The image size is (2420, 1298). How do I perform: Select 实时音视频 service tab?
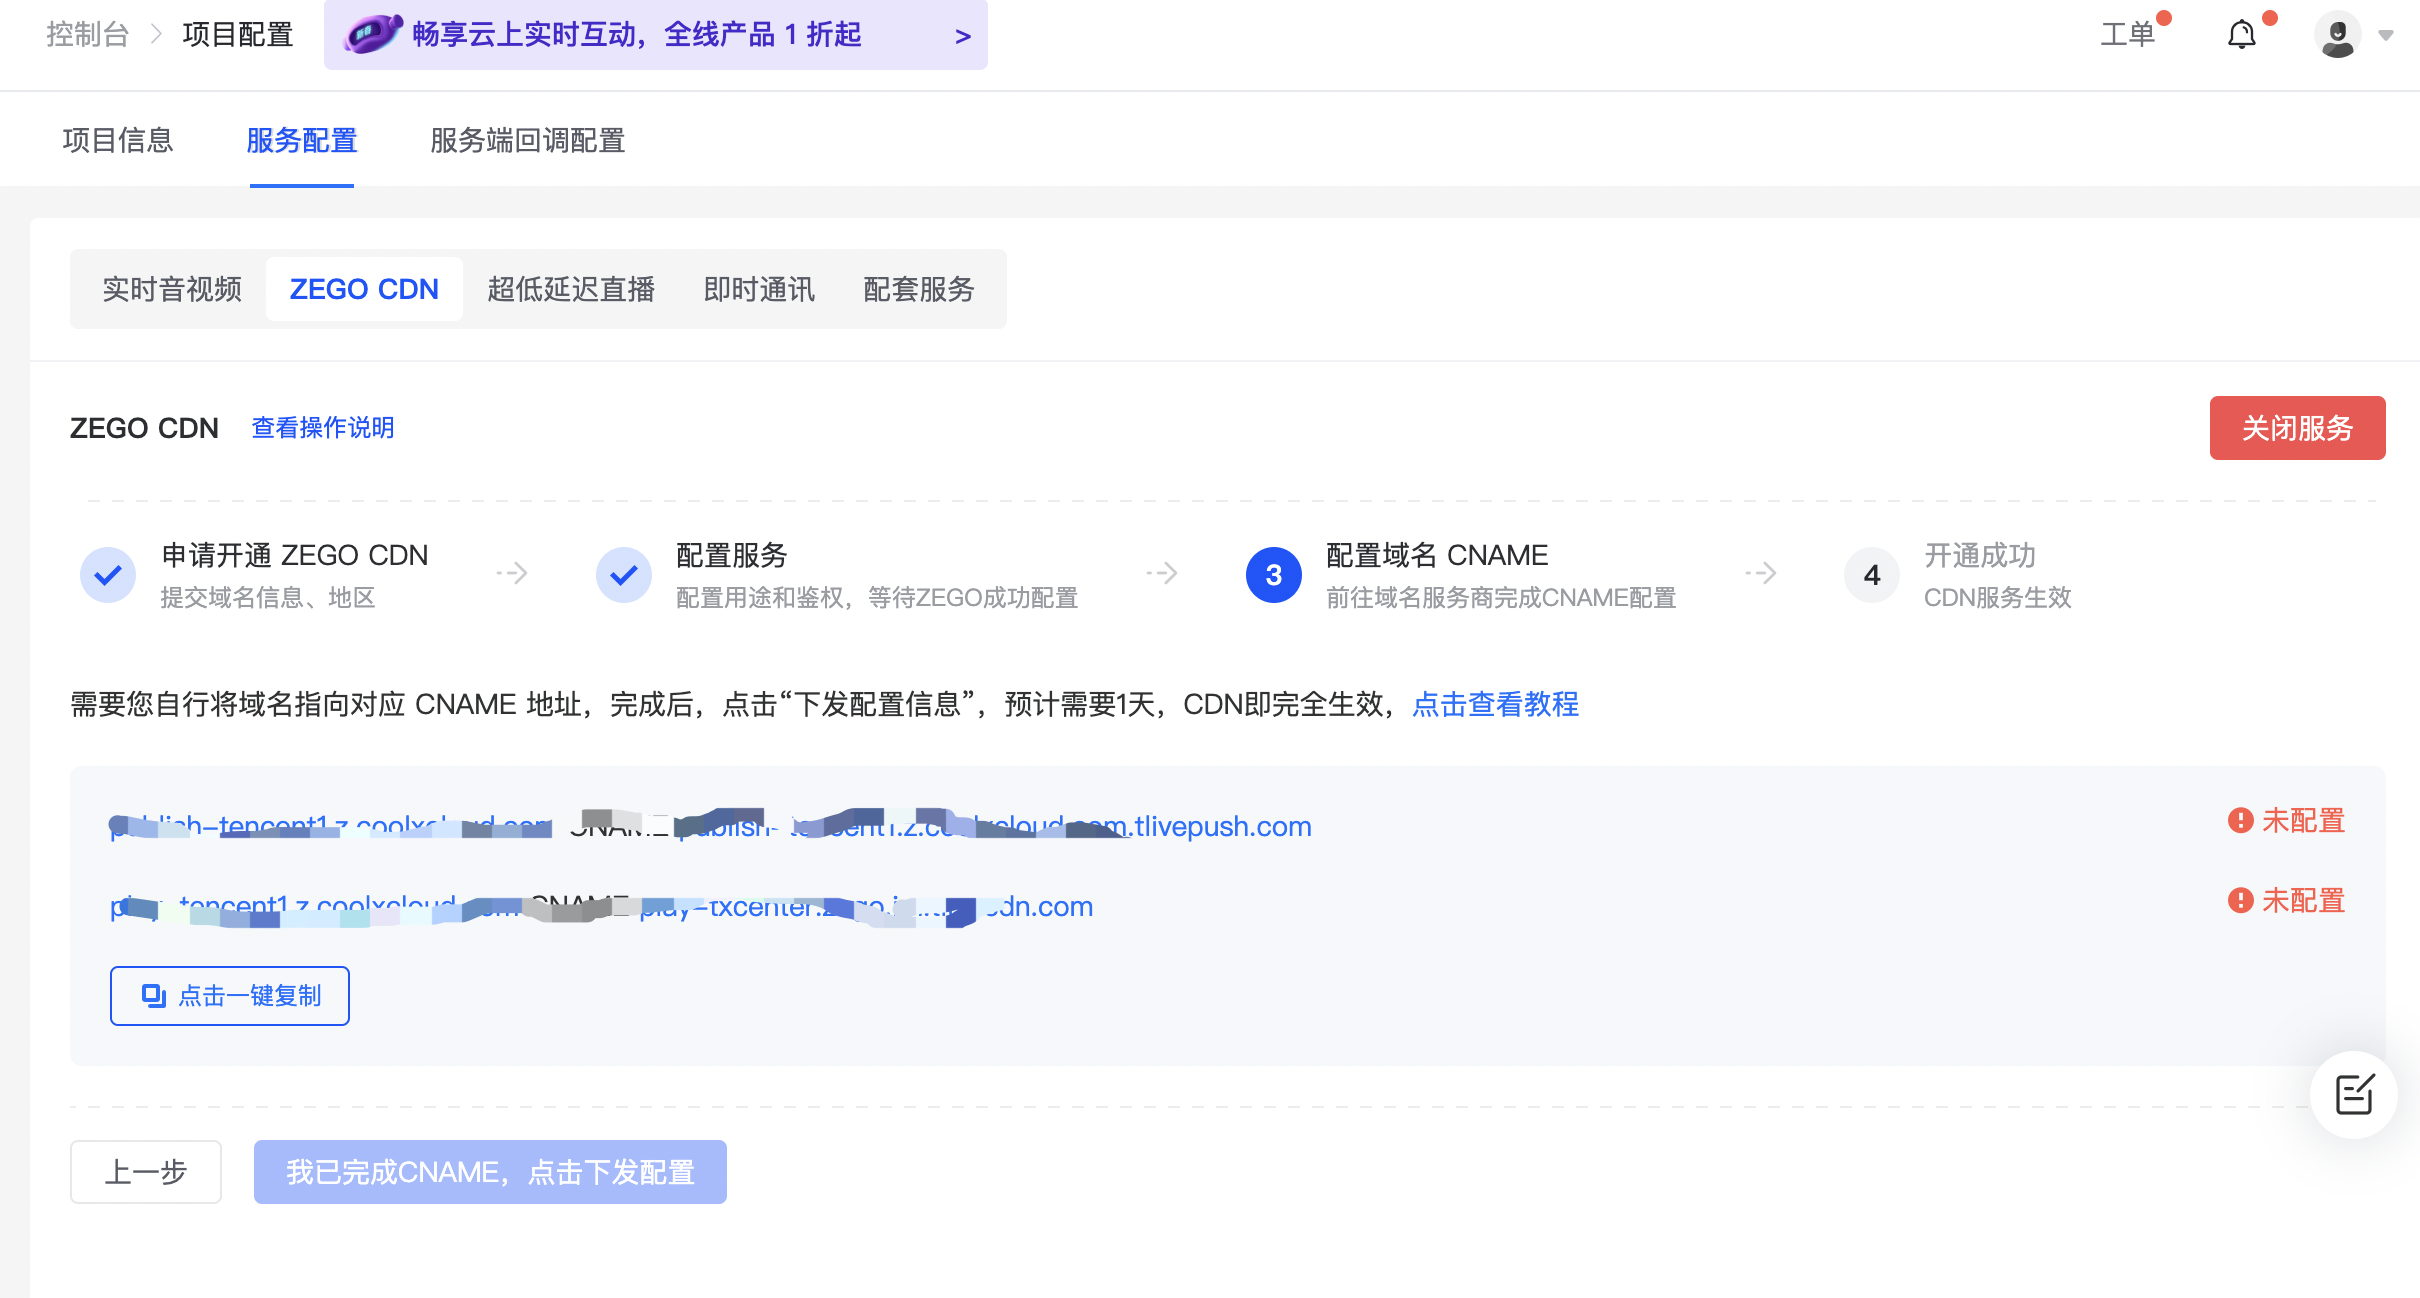[172, 289]
